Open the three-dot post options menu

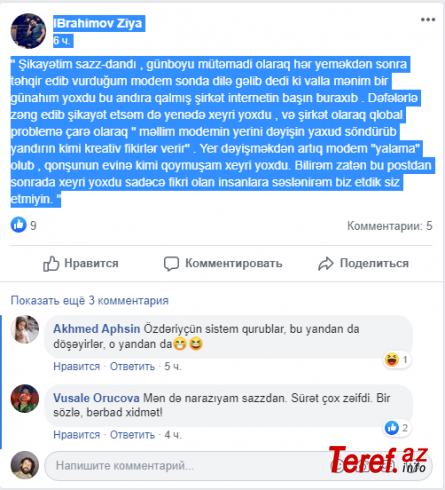tap(428, 20)
